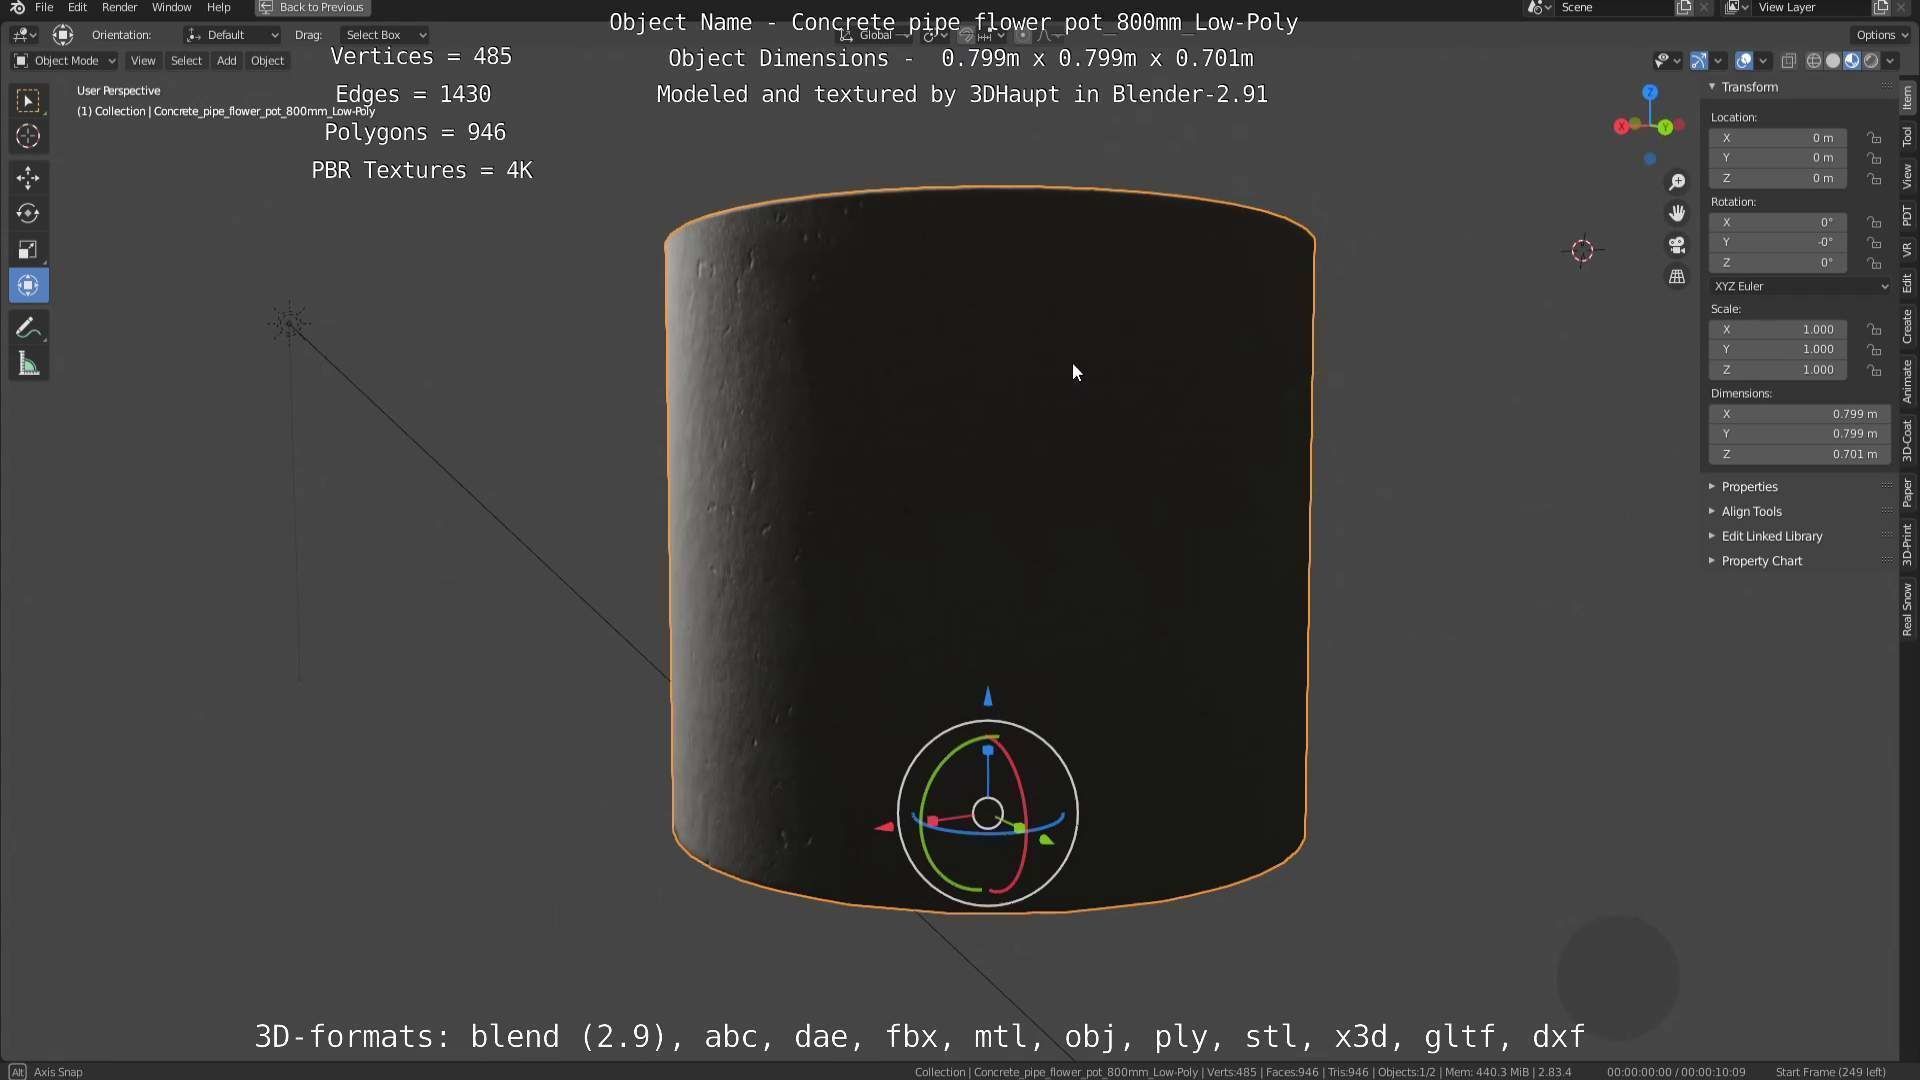Toggle X-ray mode
Image resolution: width=1920 pixels, height=1080 pixels.
tap(1789, 61)
